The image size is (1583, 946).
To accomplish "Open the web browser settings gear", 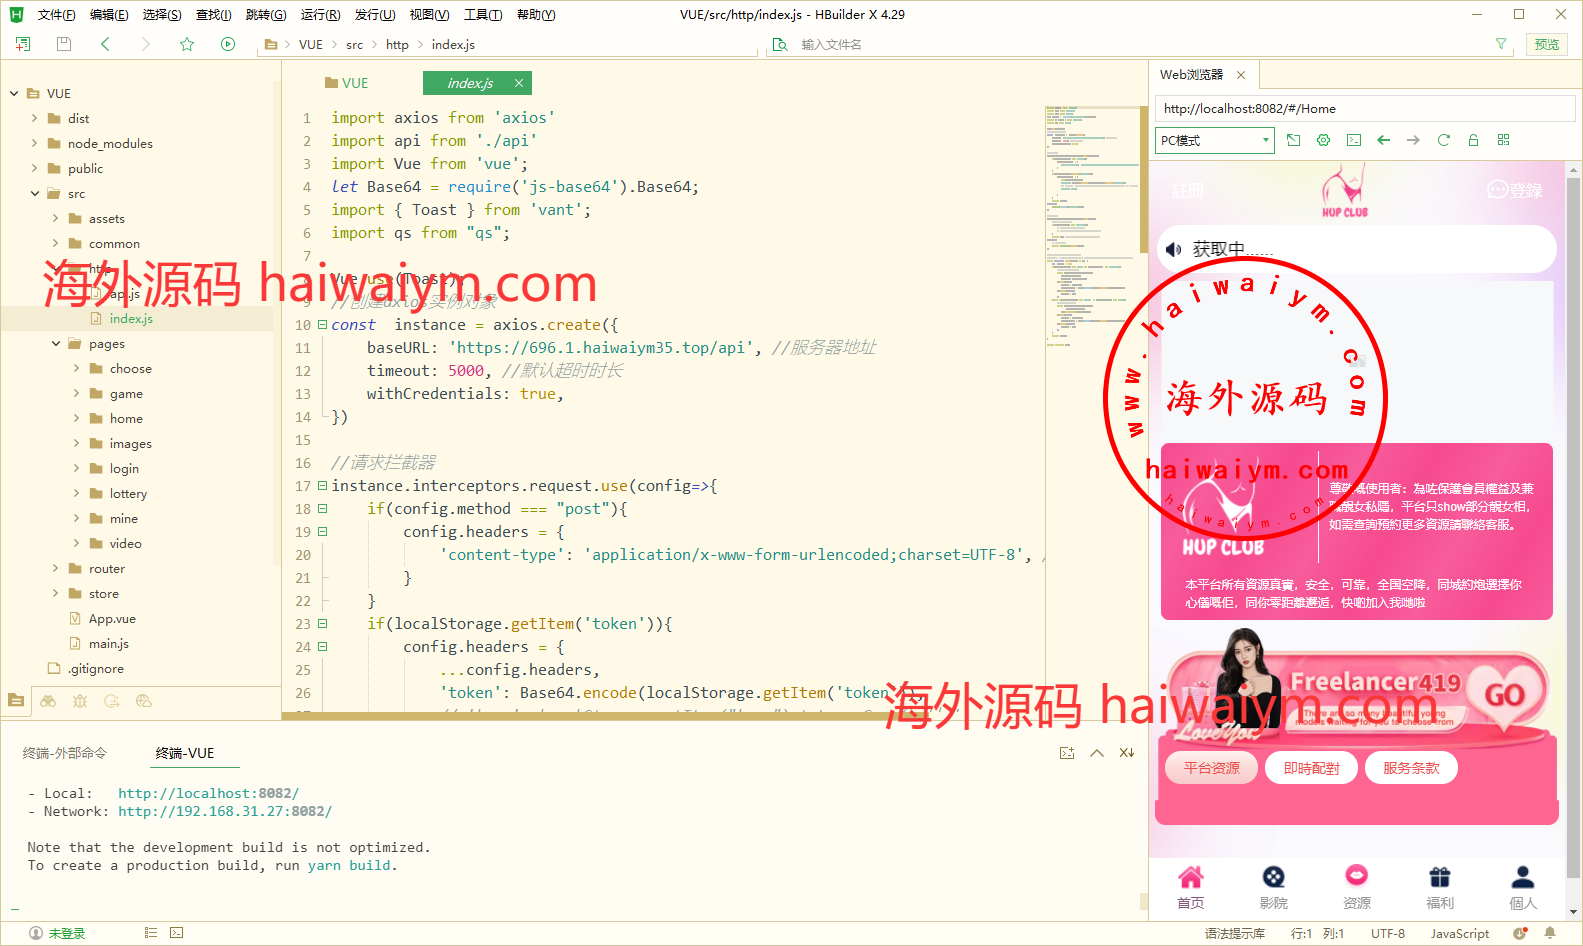I will 1323,140.
